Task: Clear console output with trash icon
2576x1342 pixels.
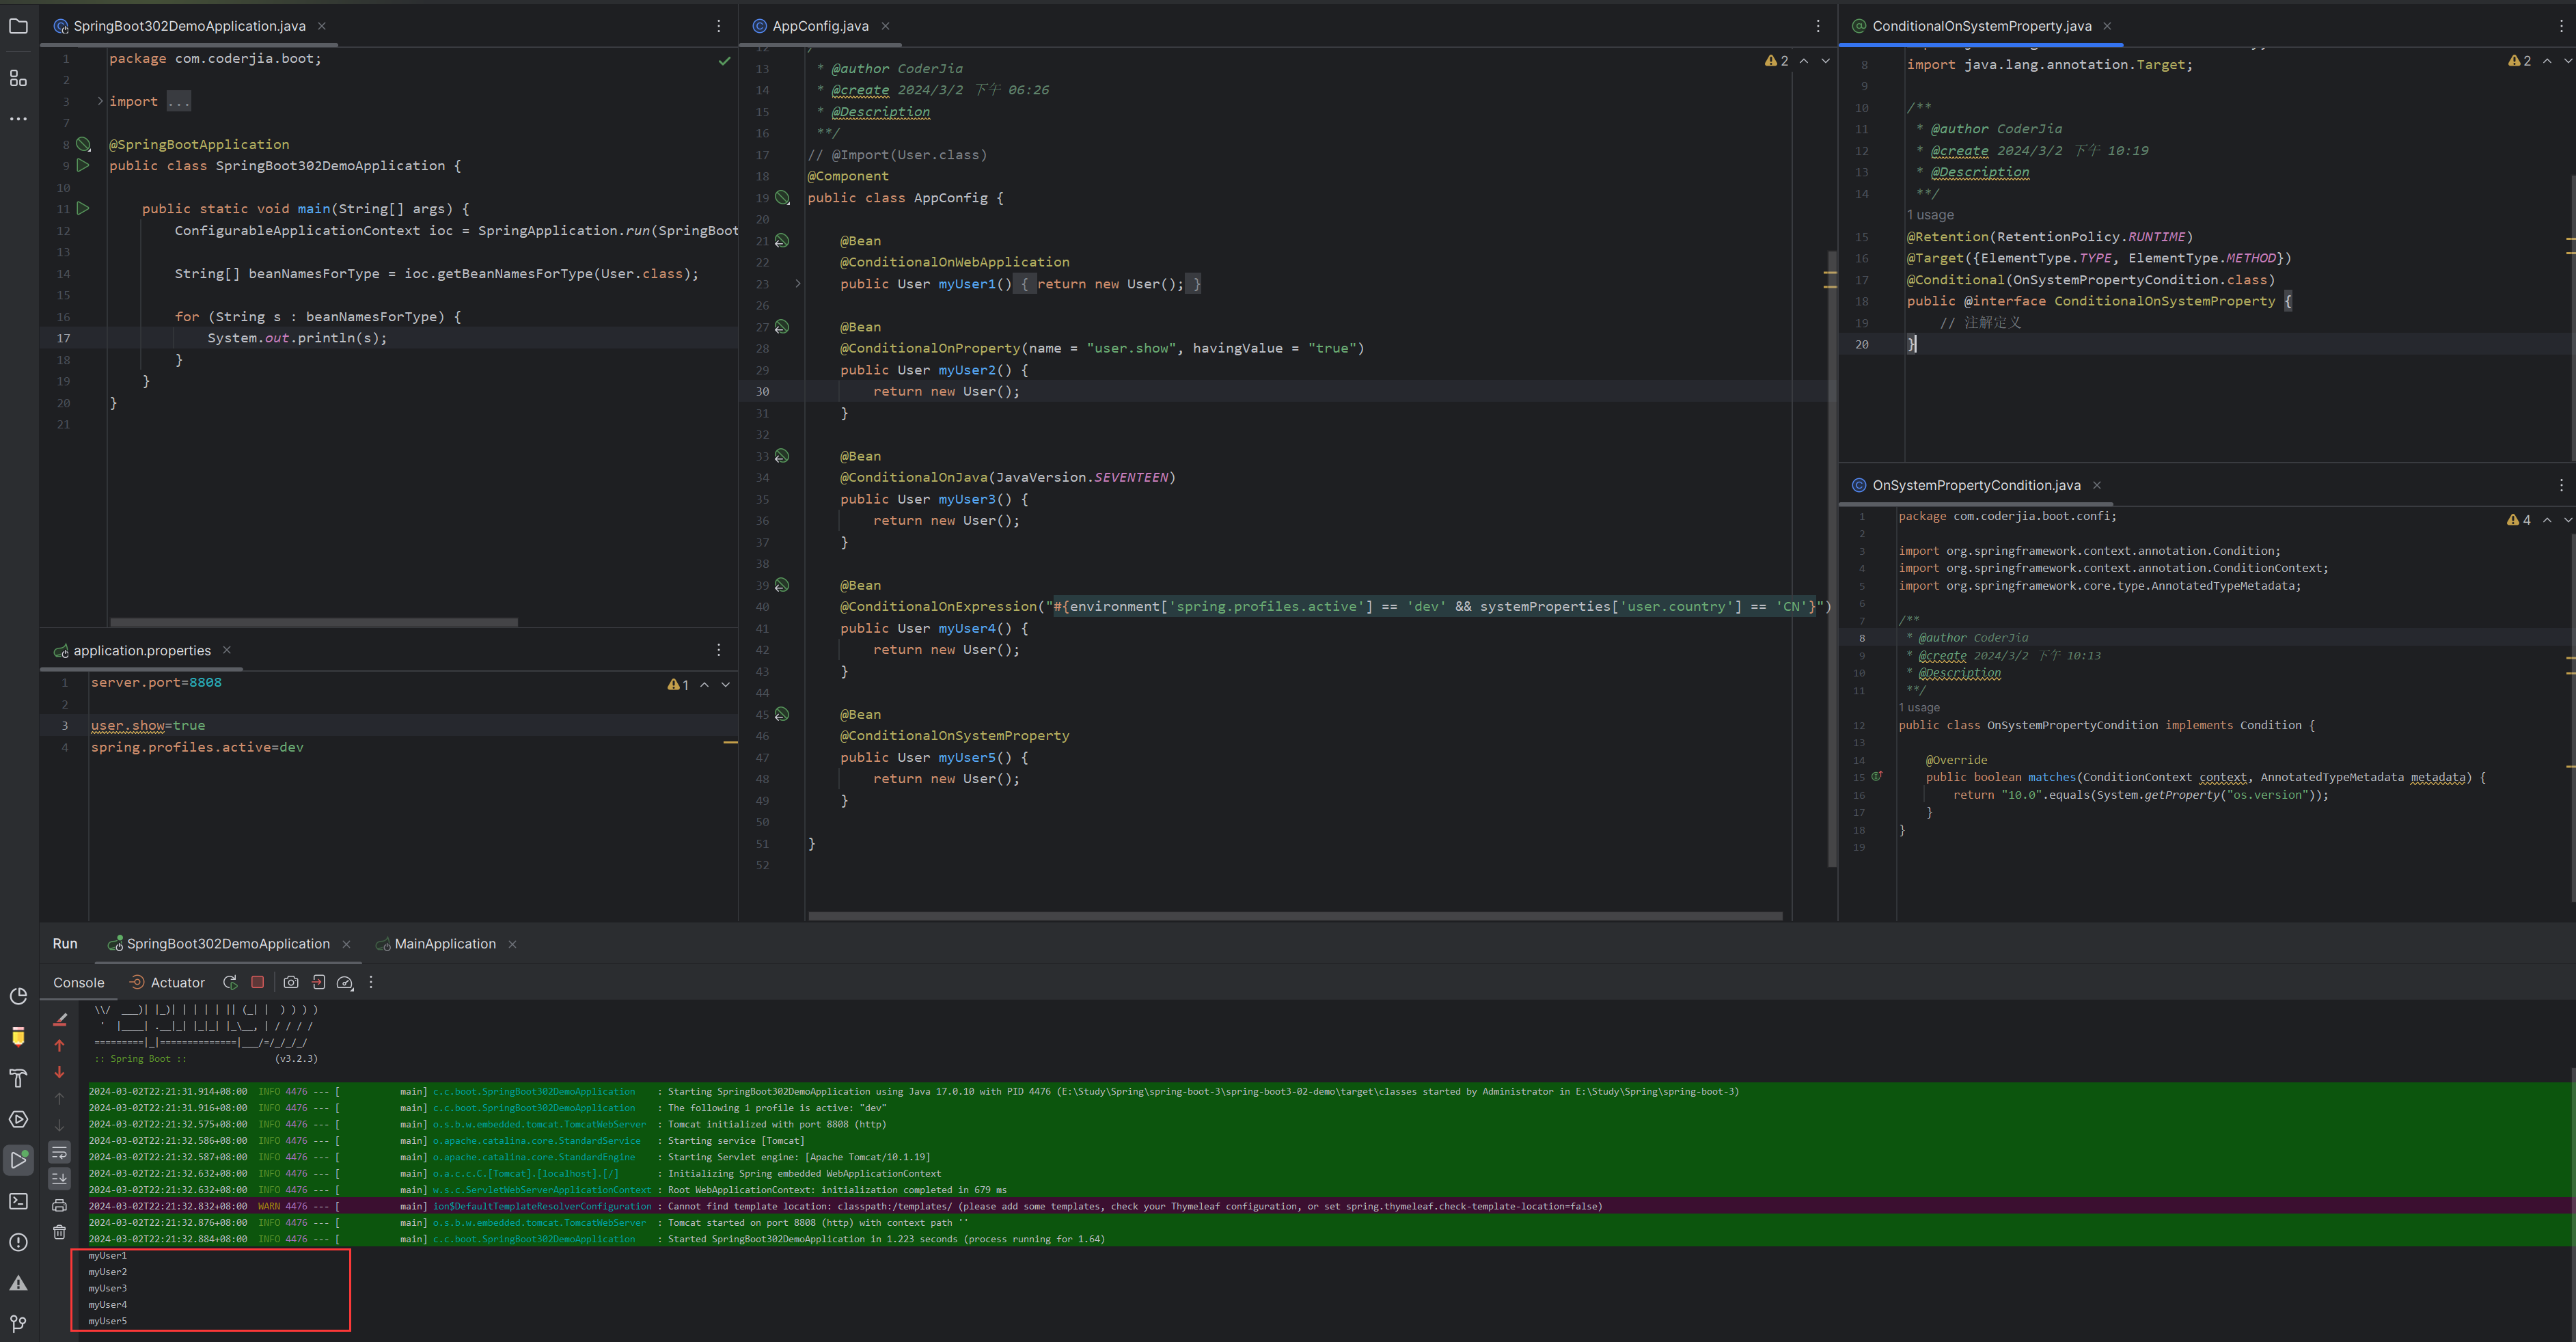Action: (60, 1232)
